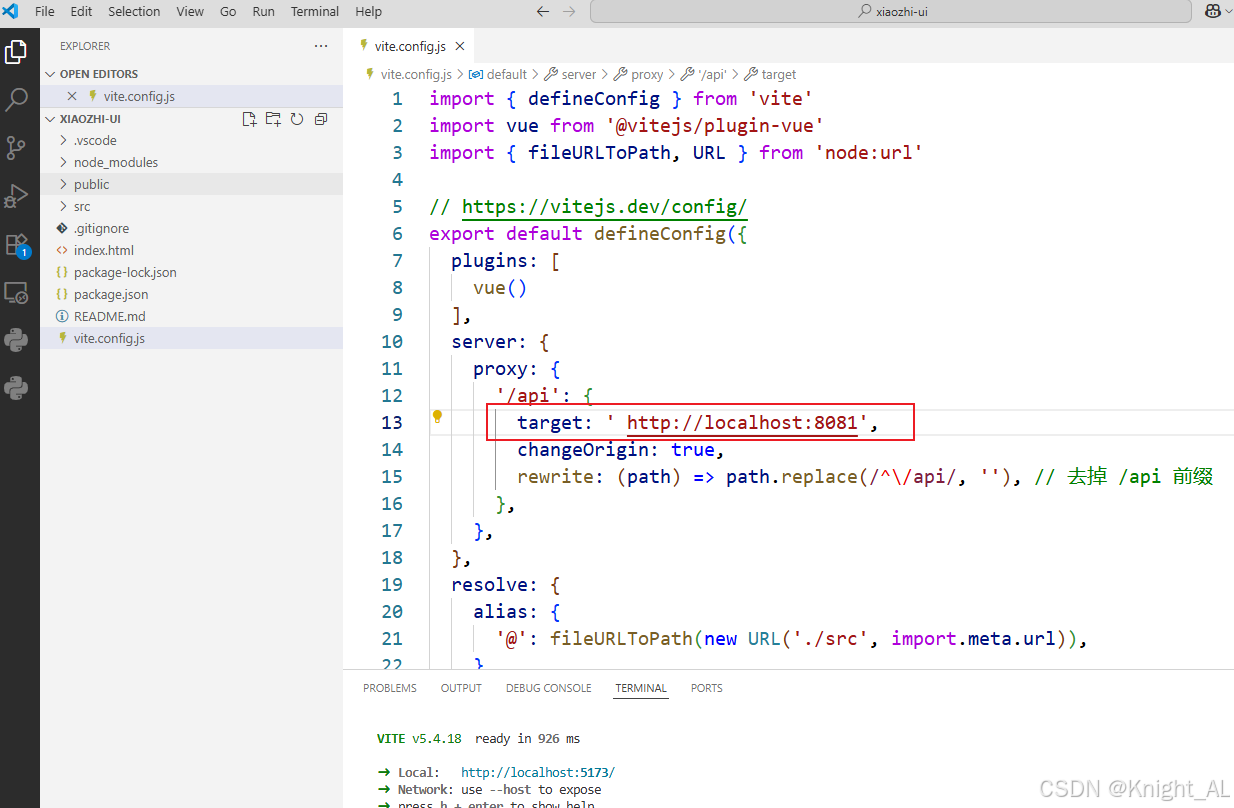Viewport: 1234px width, 808px height.
Task: Click the lightbulb code action icon
Action: (x=437, y=417)
